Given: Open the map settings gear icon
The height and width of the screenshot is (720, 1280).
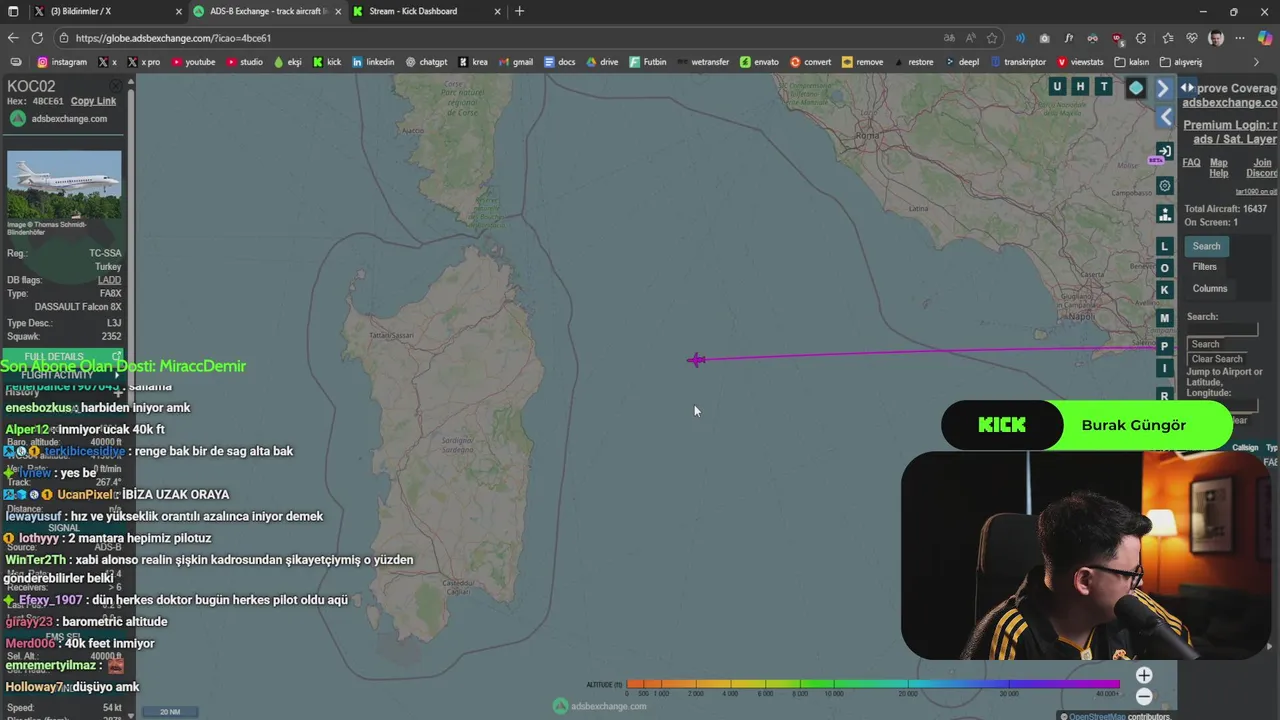Looking at the screenshot, I should click(x=1164, y=186).
